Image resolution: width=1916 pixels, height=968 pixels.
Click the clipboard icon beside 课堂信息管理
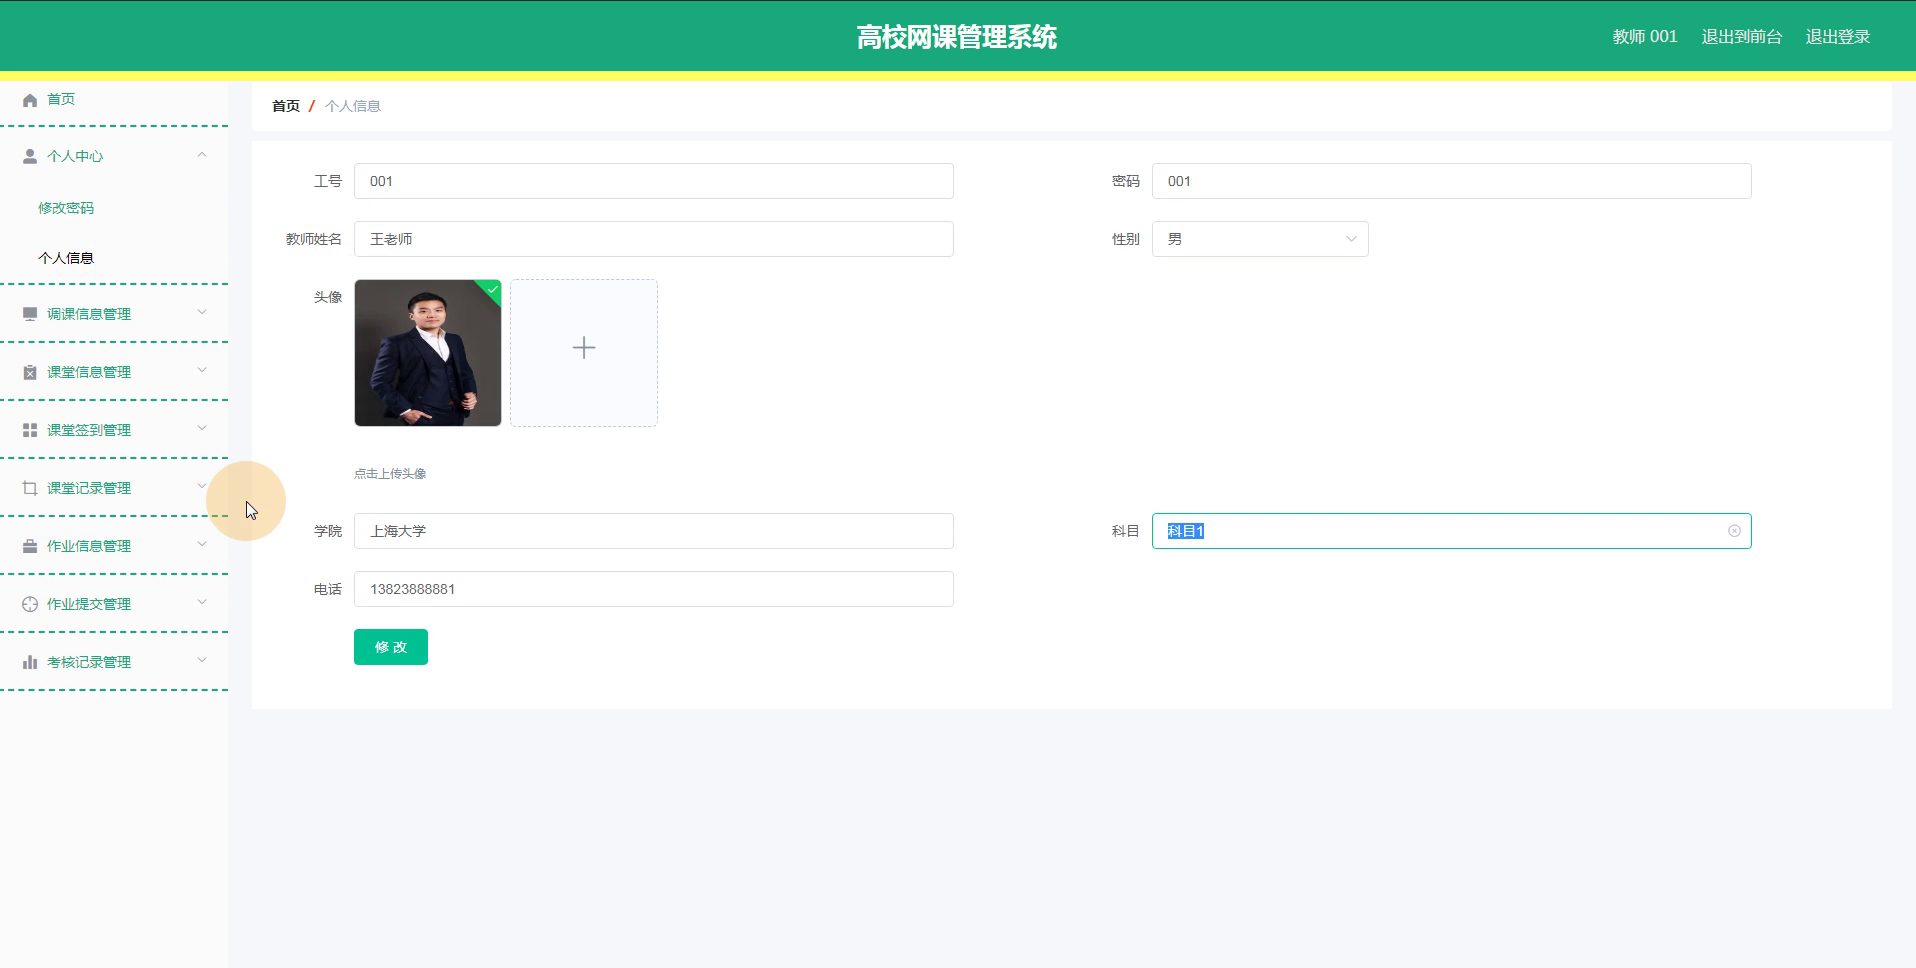[x=30, y=372]
